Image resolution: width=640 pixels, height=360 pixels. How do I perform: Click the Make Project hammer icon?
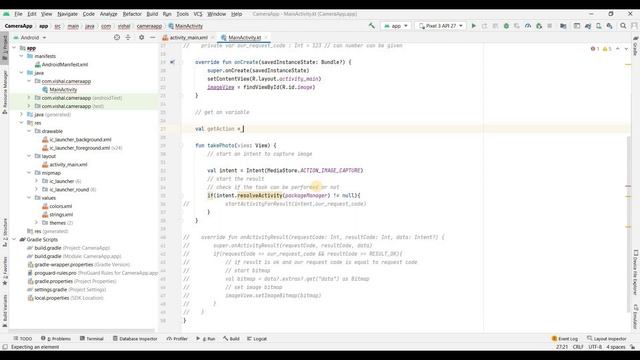371,26
